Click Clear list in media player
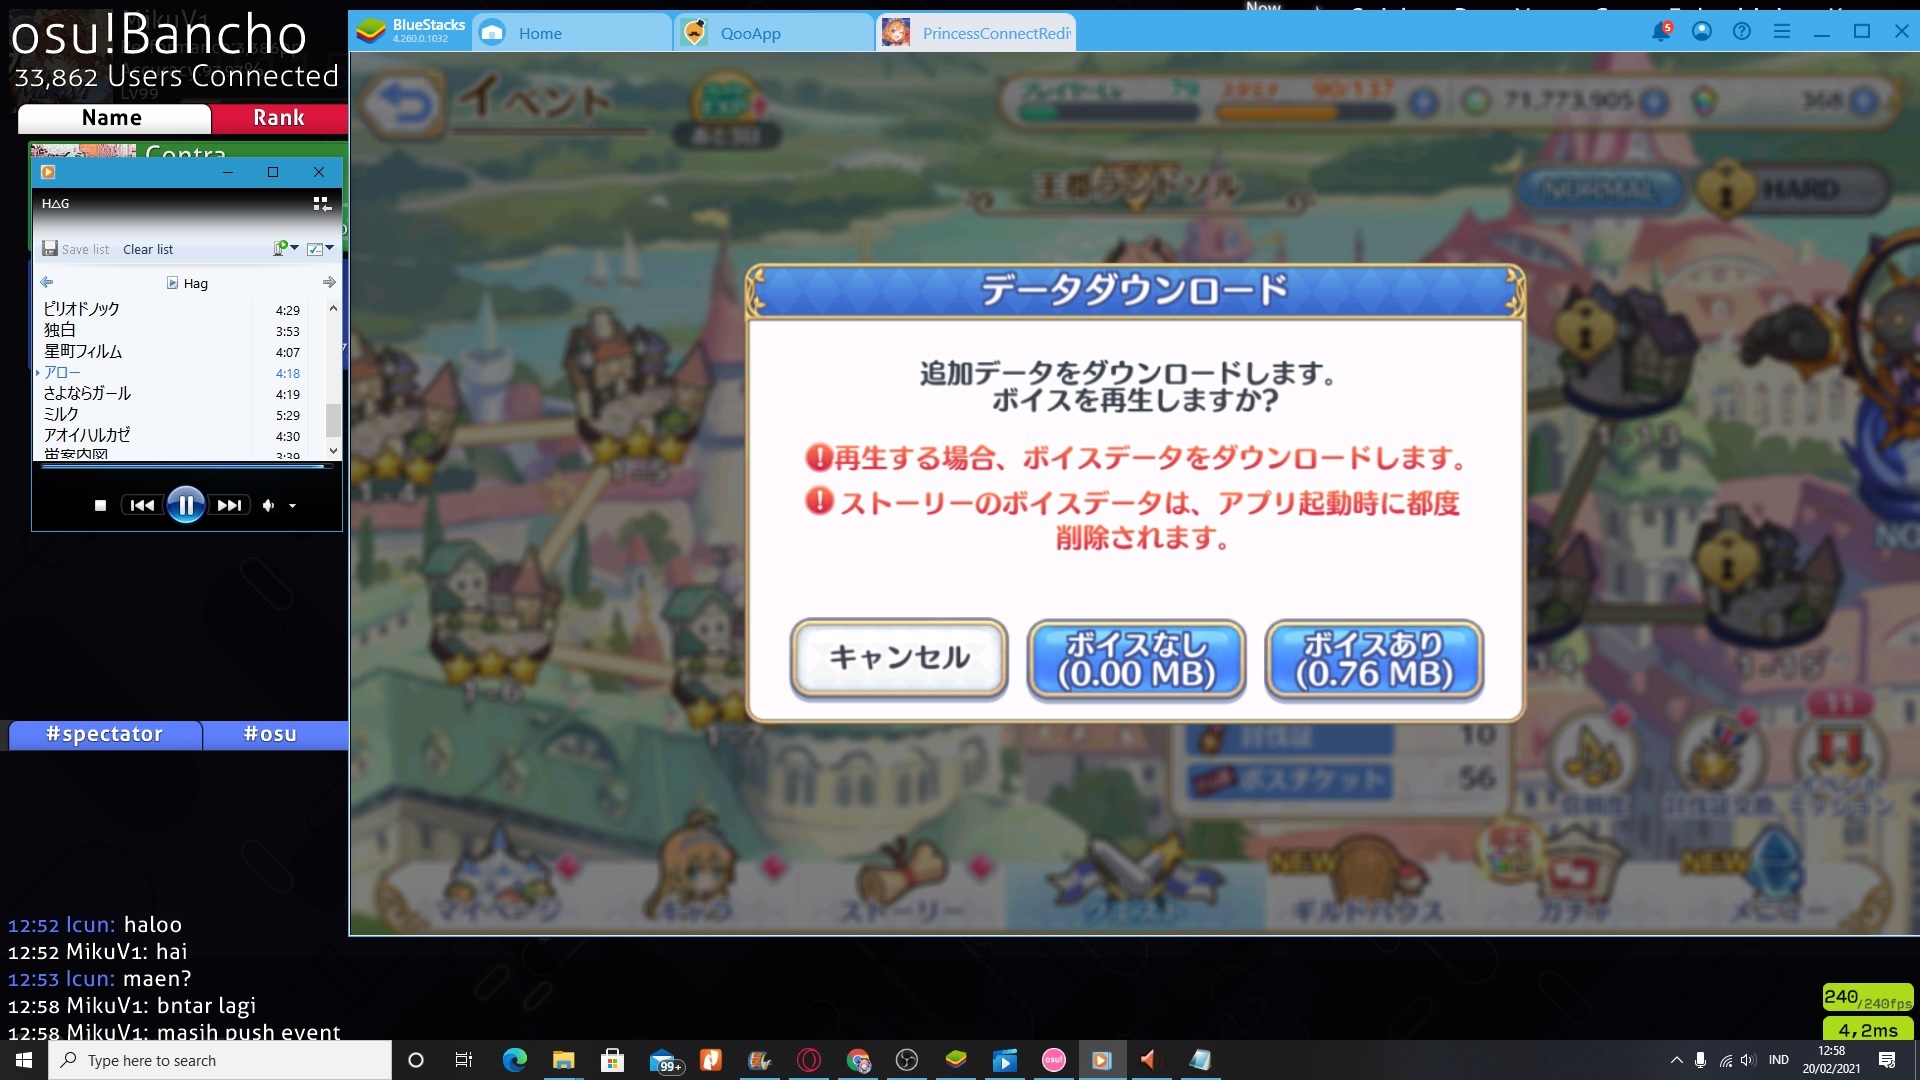This screenshot has width=1920, height=1080. (x=148, y=249)
